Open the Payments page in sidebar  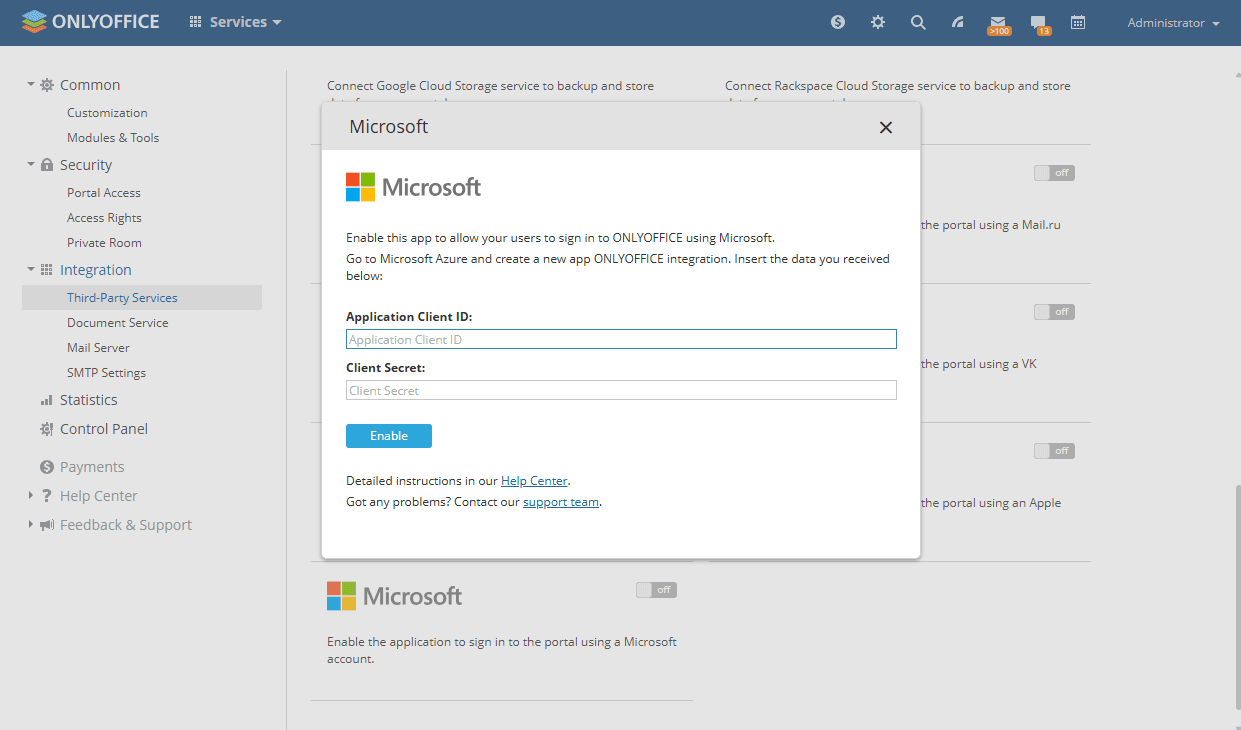click(x=92, y=467)
